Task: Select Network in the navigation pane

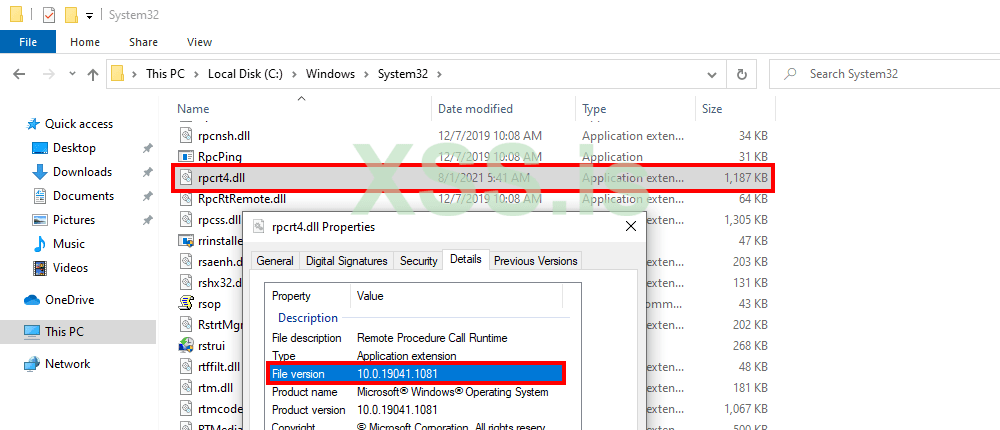Action: [x=67, y=364]
